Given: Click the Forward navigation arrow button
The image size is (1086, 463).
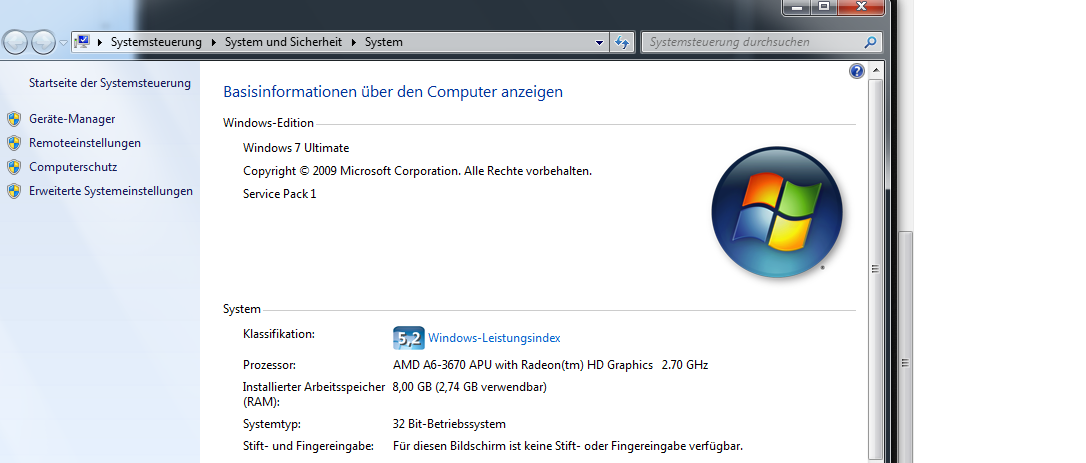Looking at the screenshot, I should coord(43,42).
